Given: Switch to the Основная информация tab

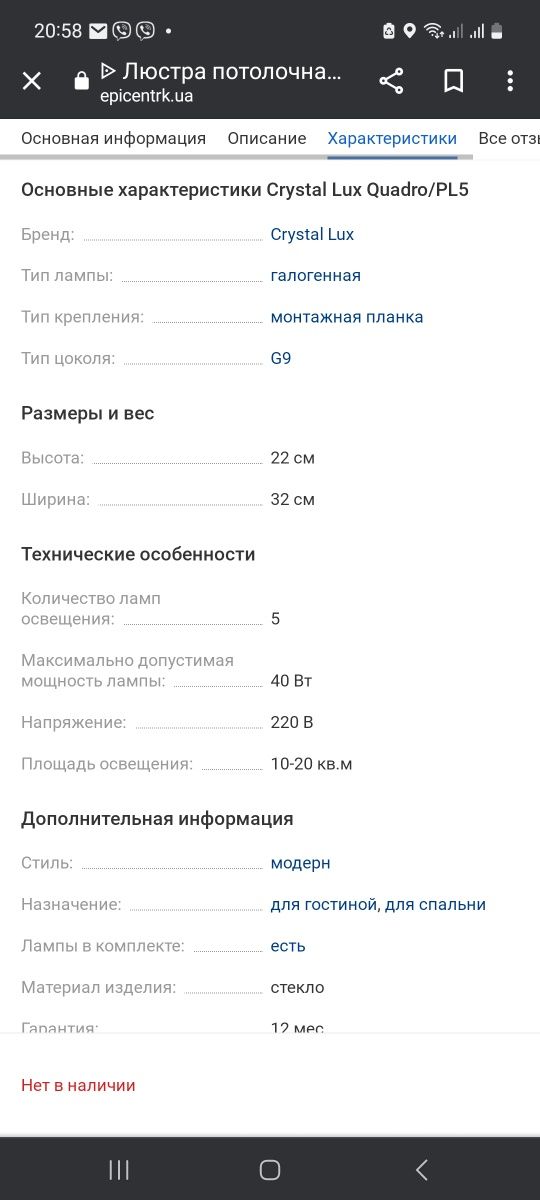Looking at the screenshot, I should click(113, 138).
